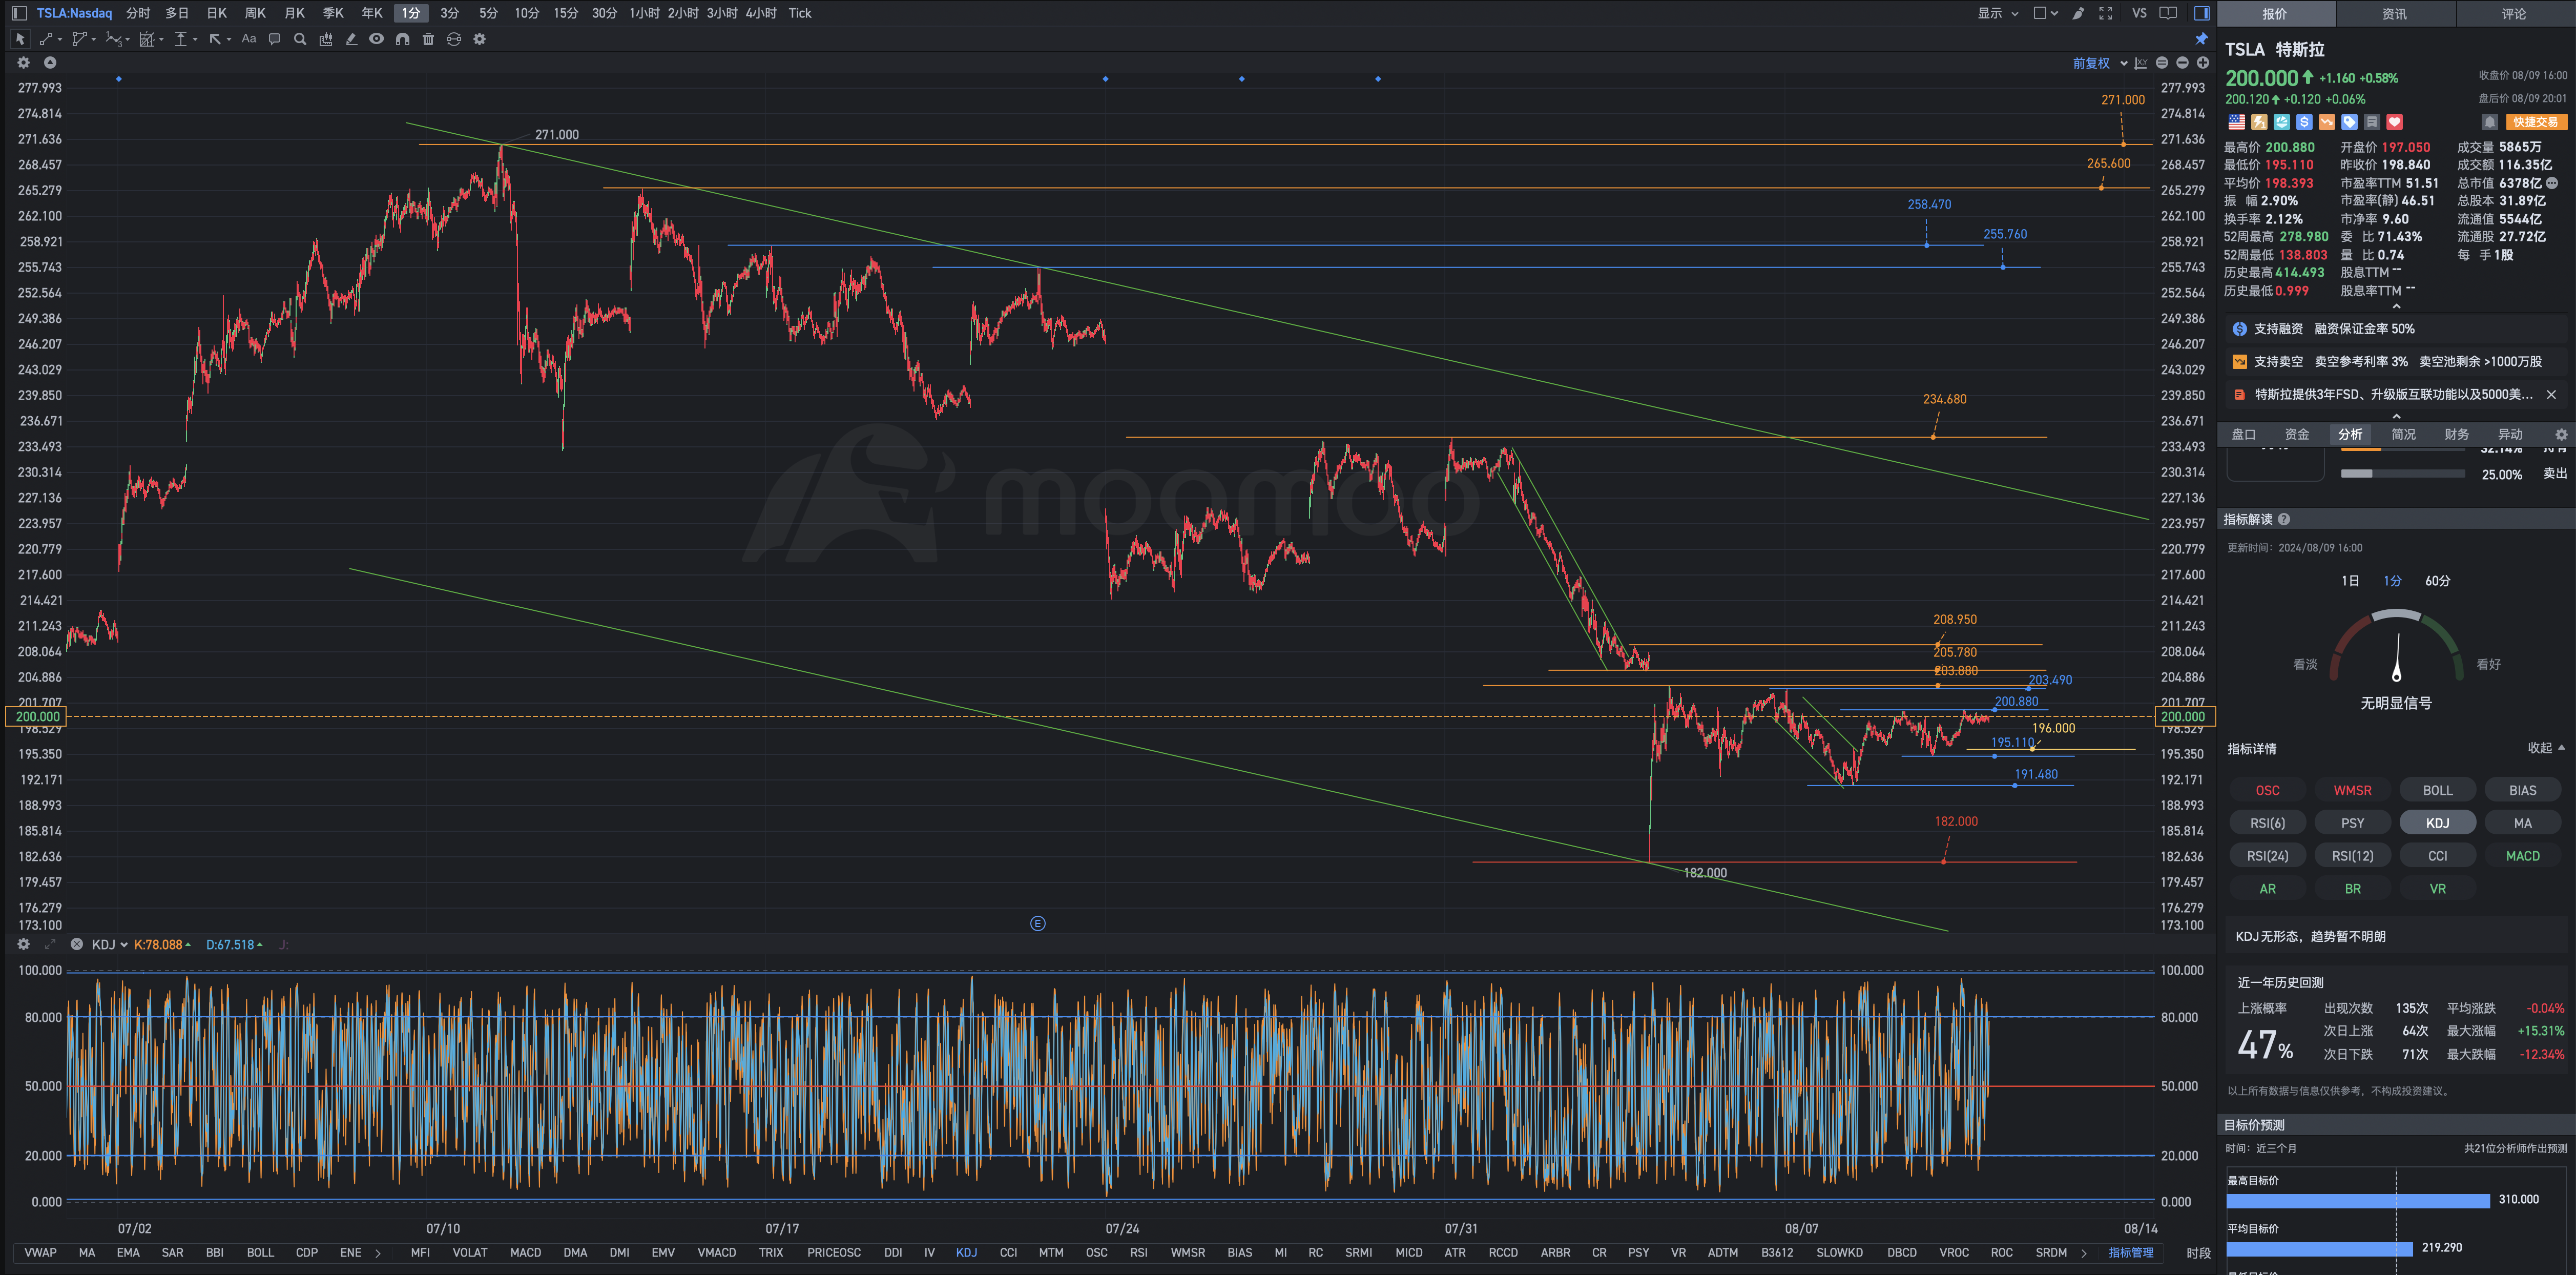Toggle the X,Y axis coordinate setting

click(2141, 63)
